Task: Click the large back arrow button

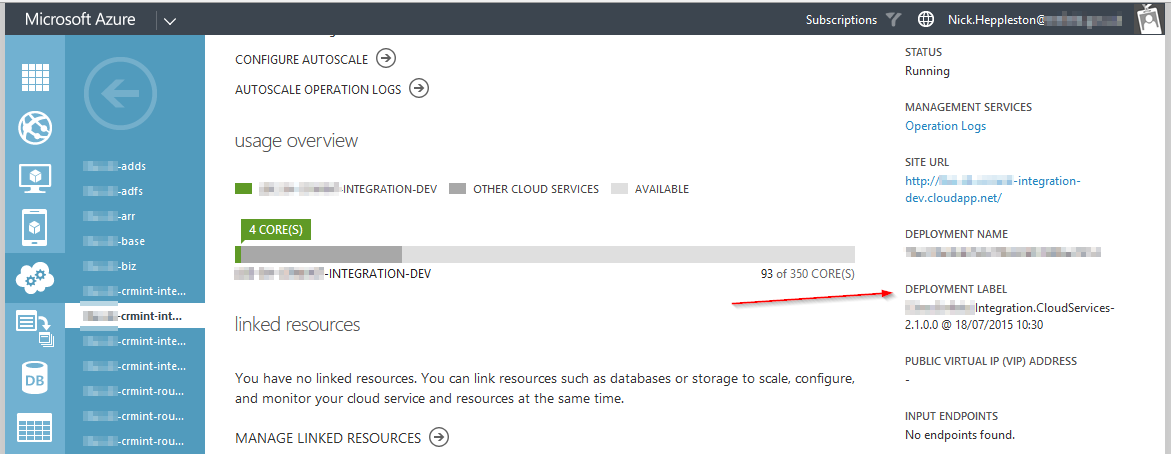Action: coord(120,93)
